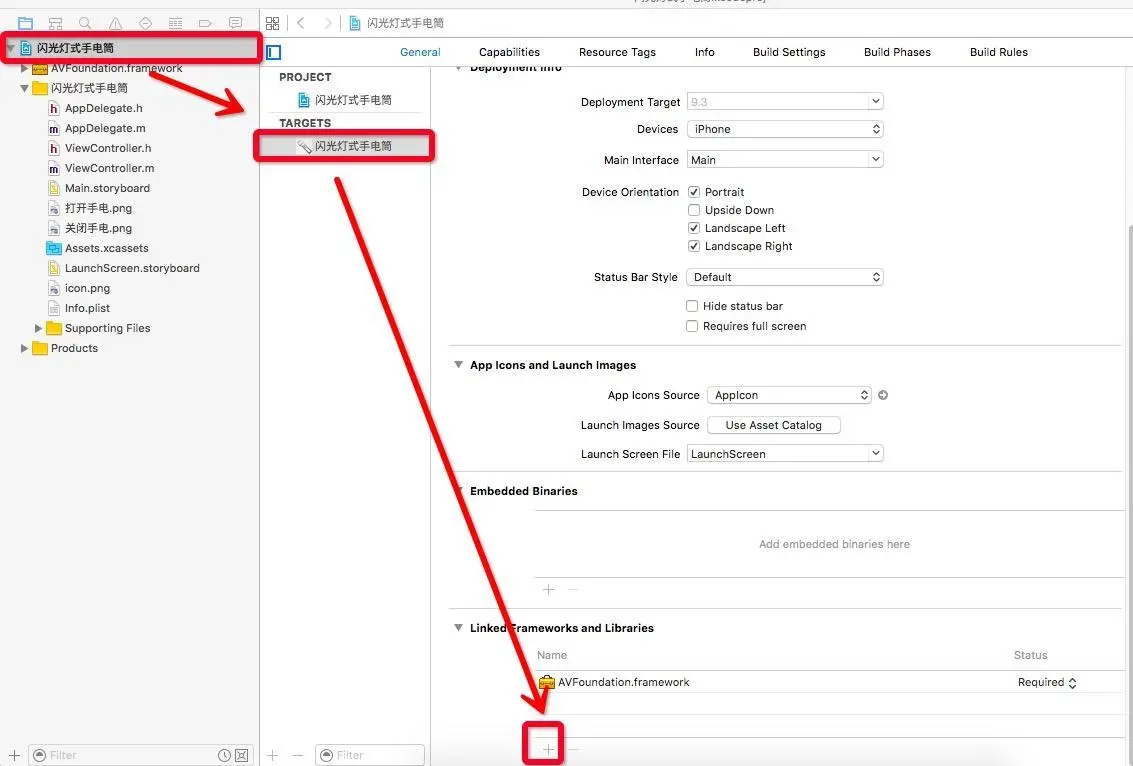Viewport: 1133px width, 766px height.
Task: Open AppDelegate.h in the navigator
Action: click(x=103, y=108)
